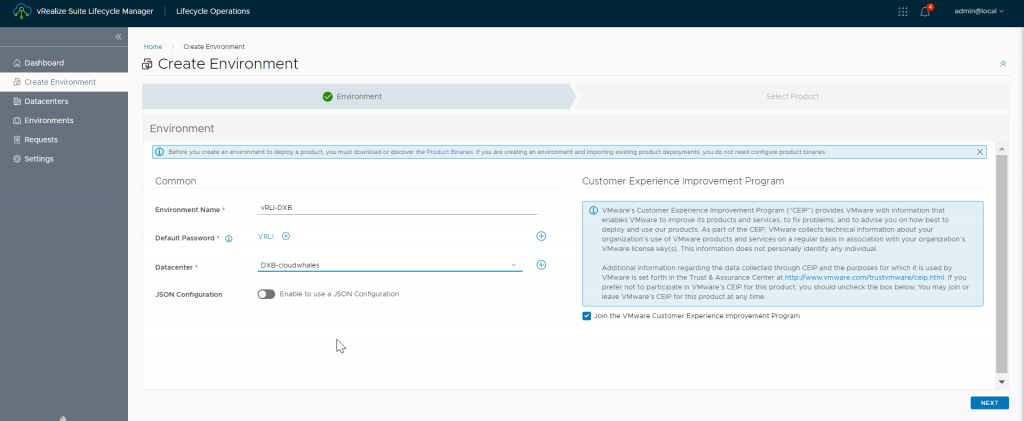Click the green Environment step checkmark
This screenshot has height=421, width=1024.
tap(328, 97)
